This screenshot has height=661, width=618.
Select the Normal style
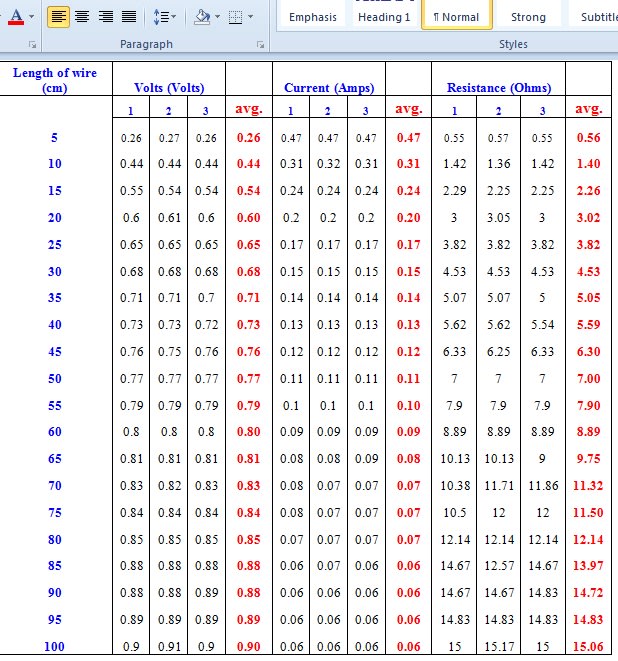(x=456, y=17)
